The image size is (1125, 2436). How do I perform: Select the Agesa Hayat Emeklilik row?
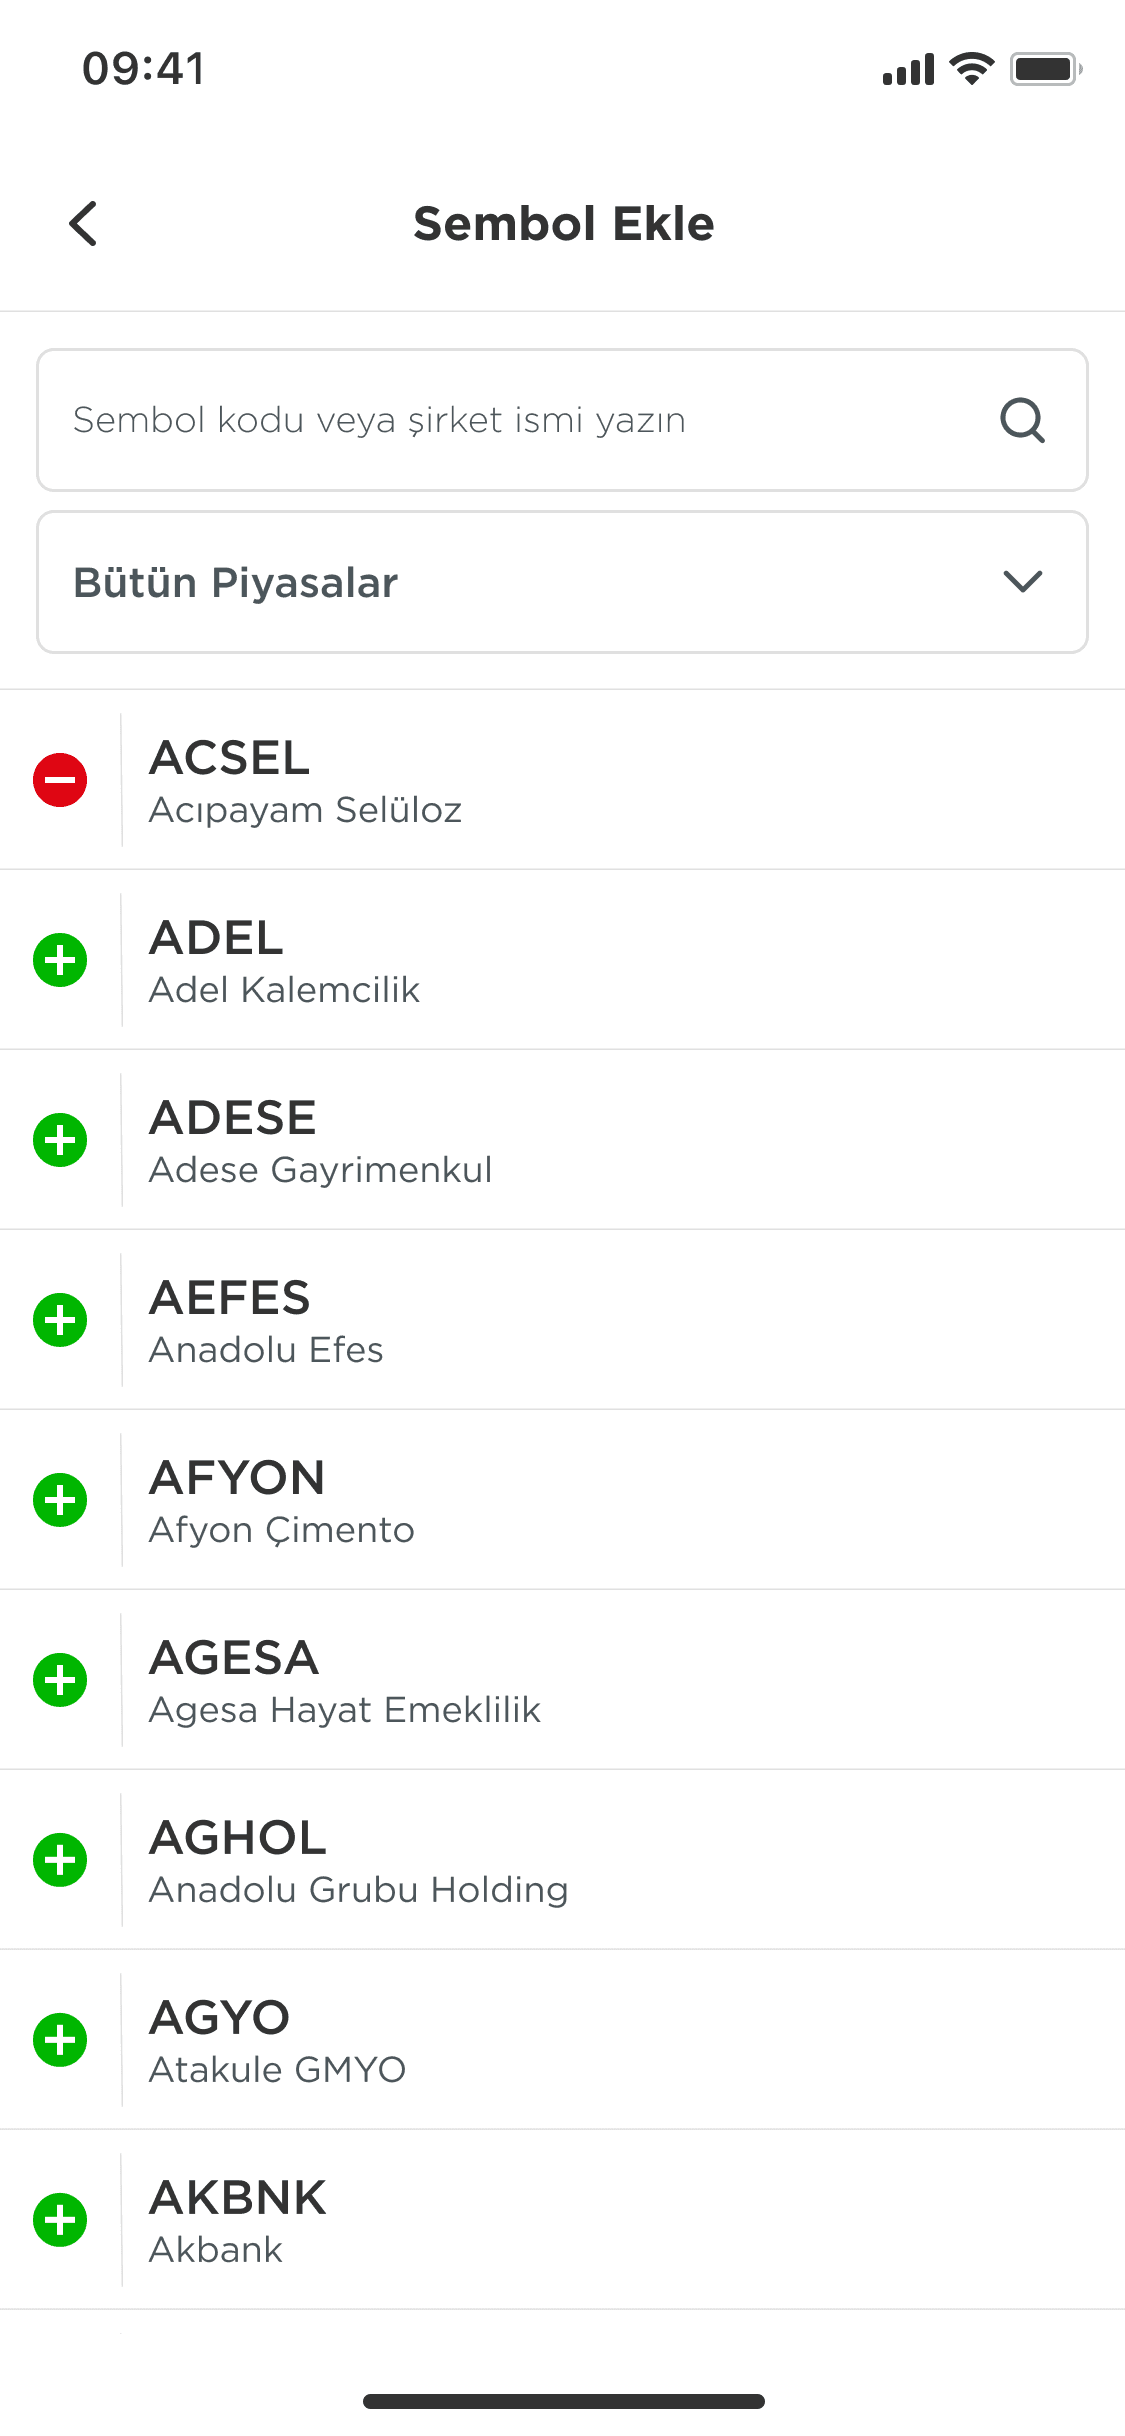(x=562, y=1680)
